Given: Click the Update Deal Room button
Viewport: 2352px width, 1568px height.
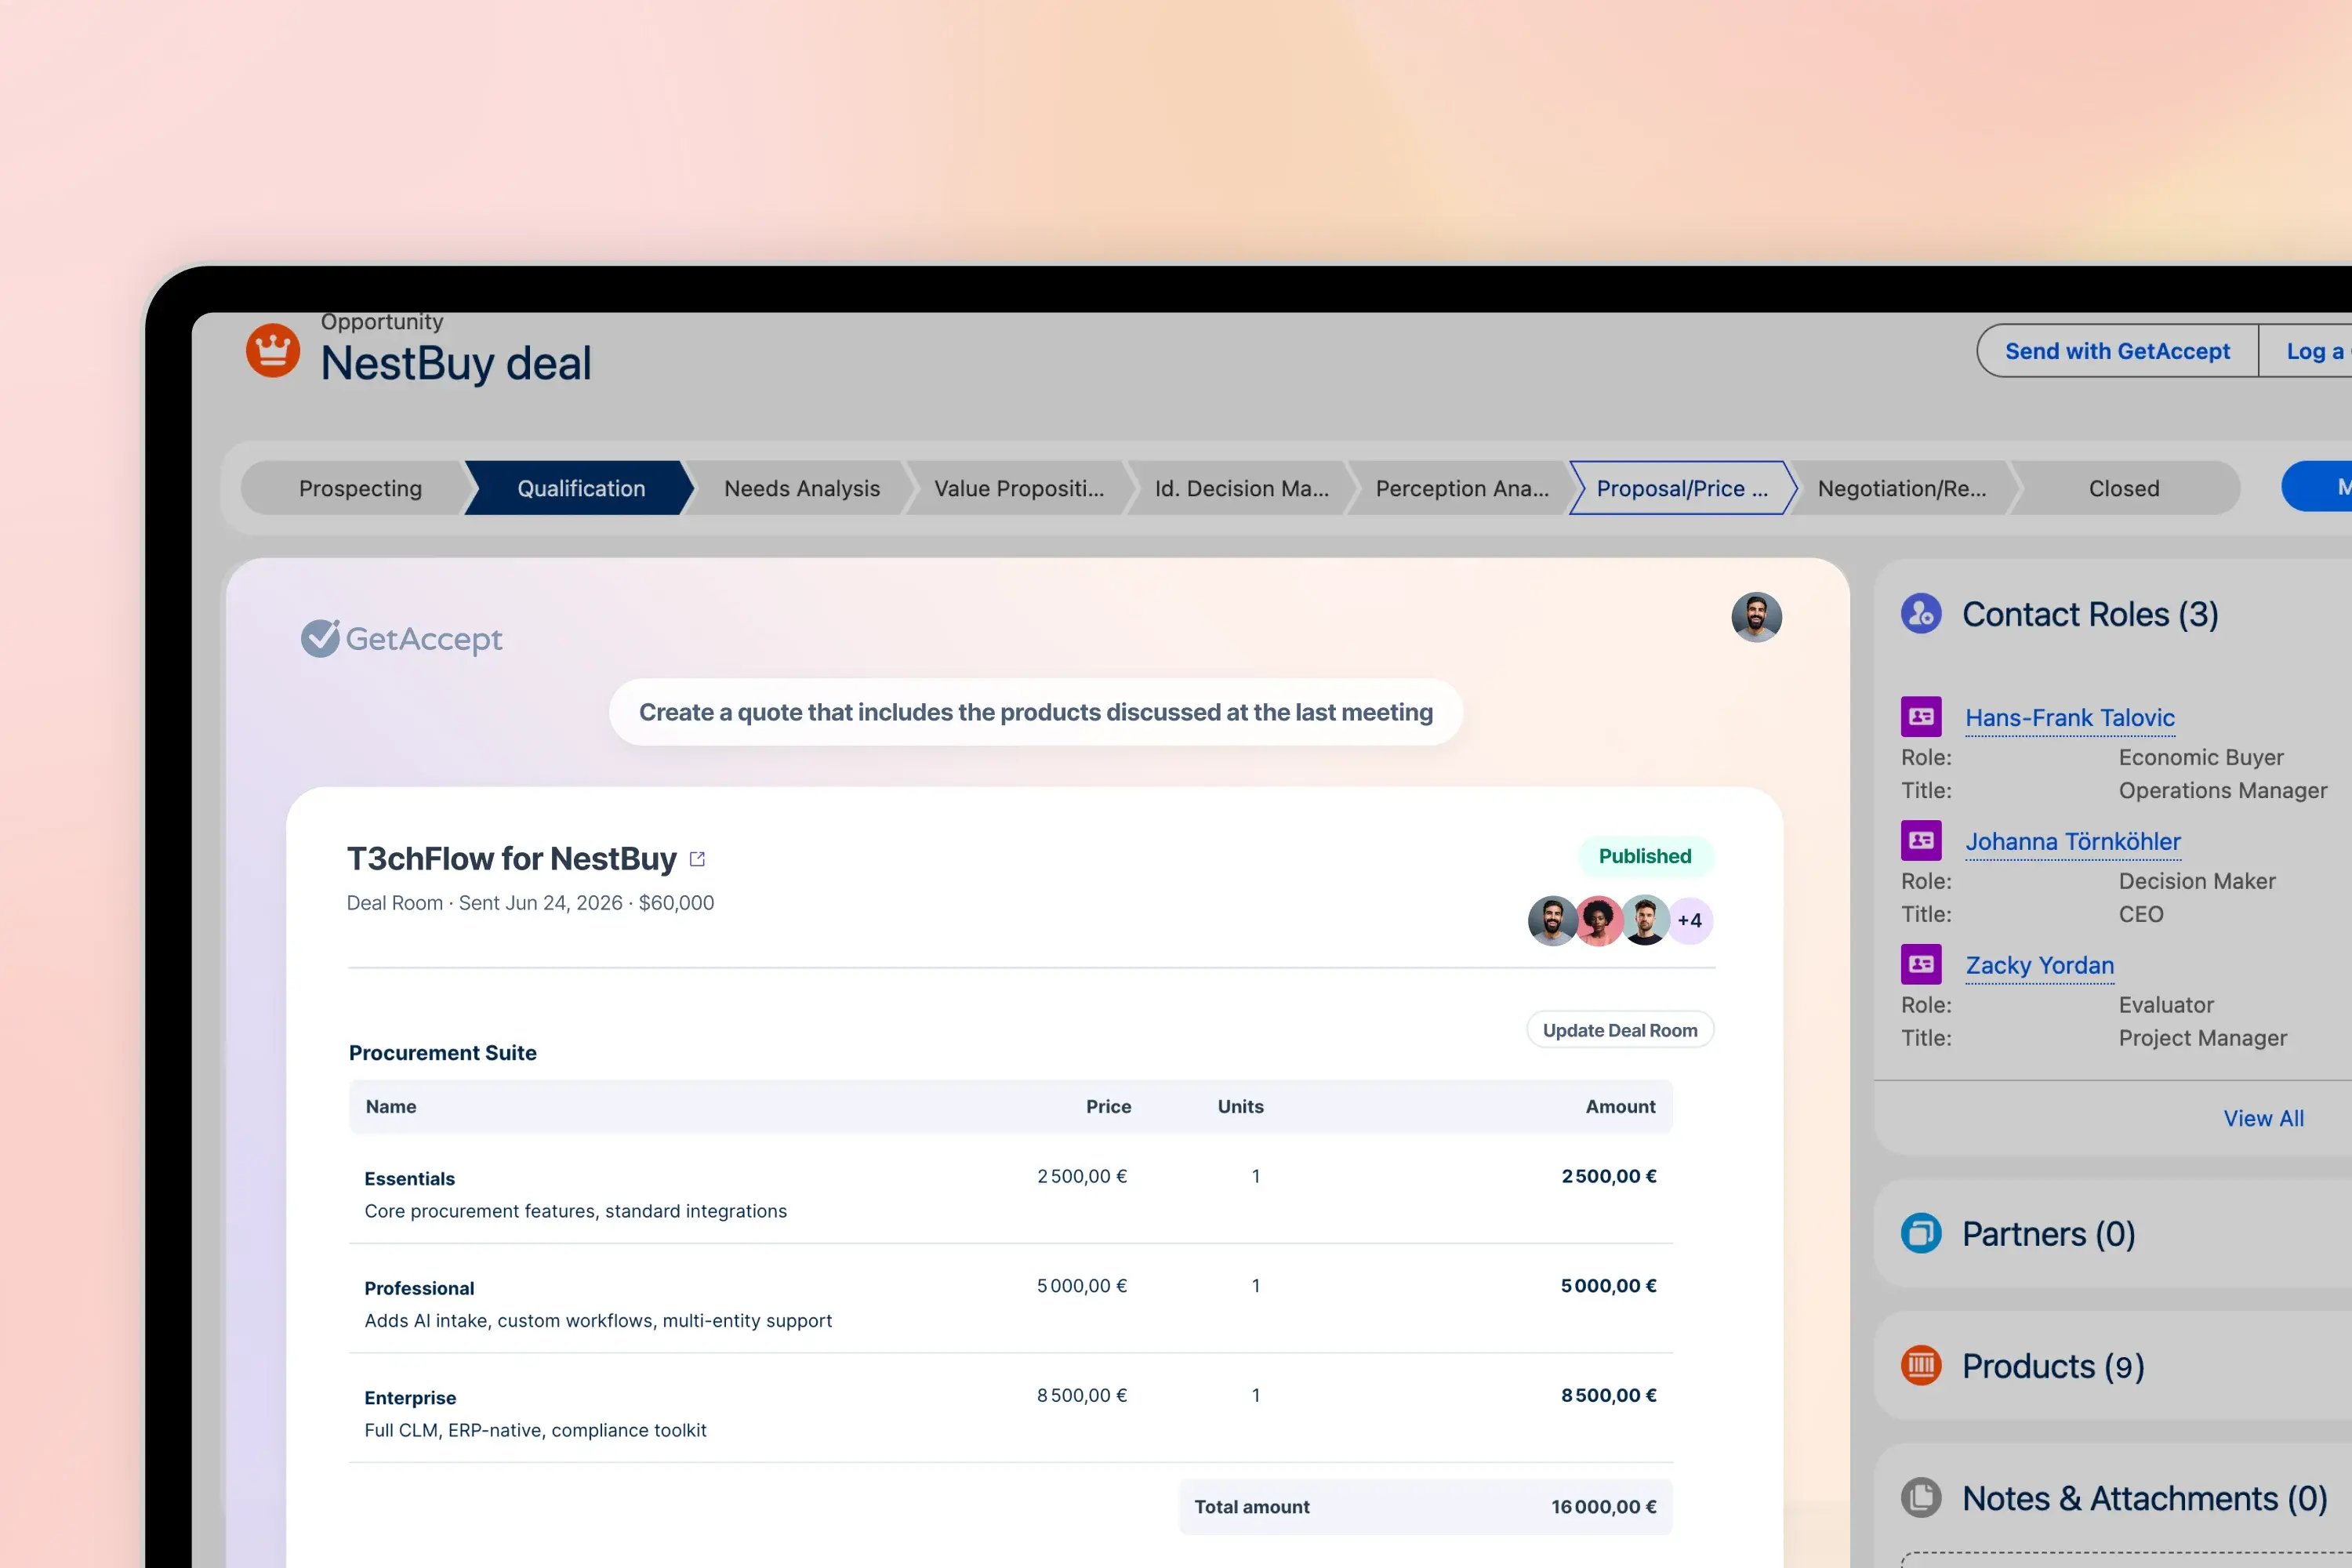Looking at the screenshot, I should [1620, 1030].
